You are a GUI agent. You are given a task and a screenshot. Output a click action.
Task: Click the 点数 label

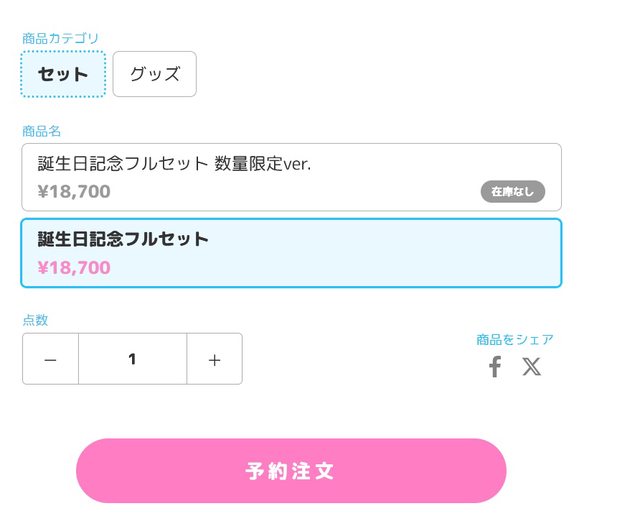coord(35,320)
